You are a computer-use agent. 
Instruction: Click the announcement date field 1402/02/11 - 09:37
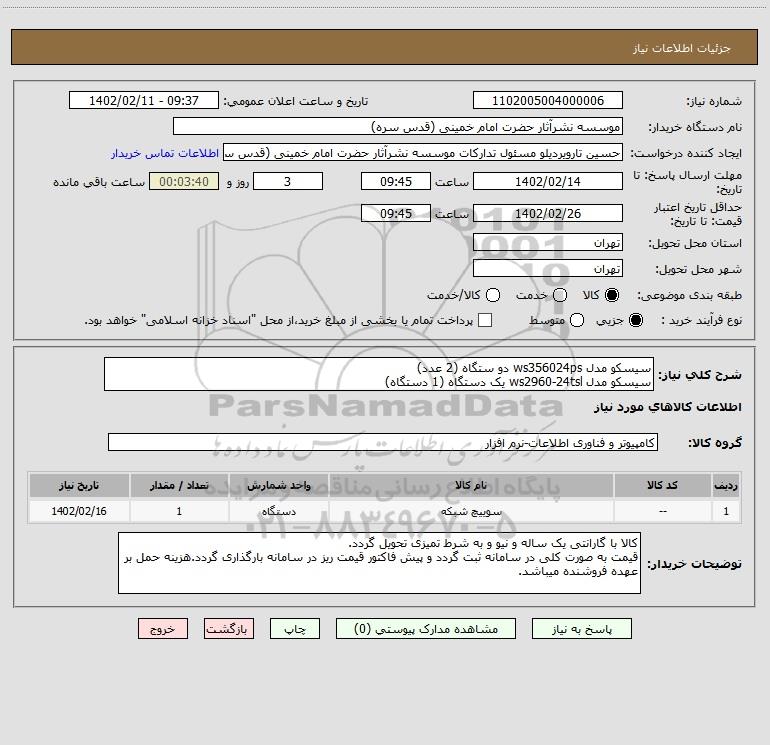click(144, 101)
